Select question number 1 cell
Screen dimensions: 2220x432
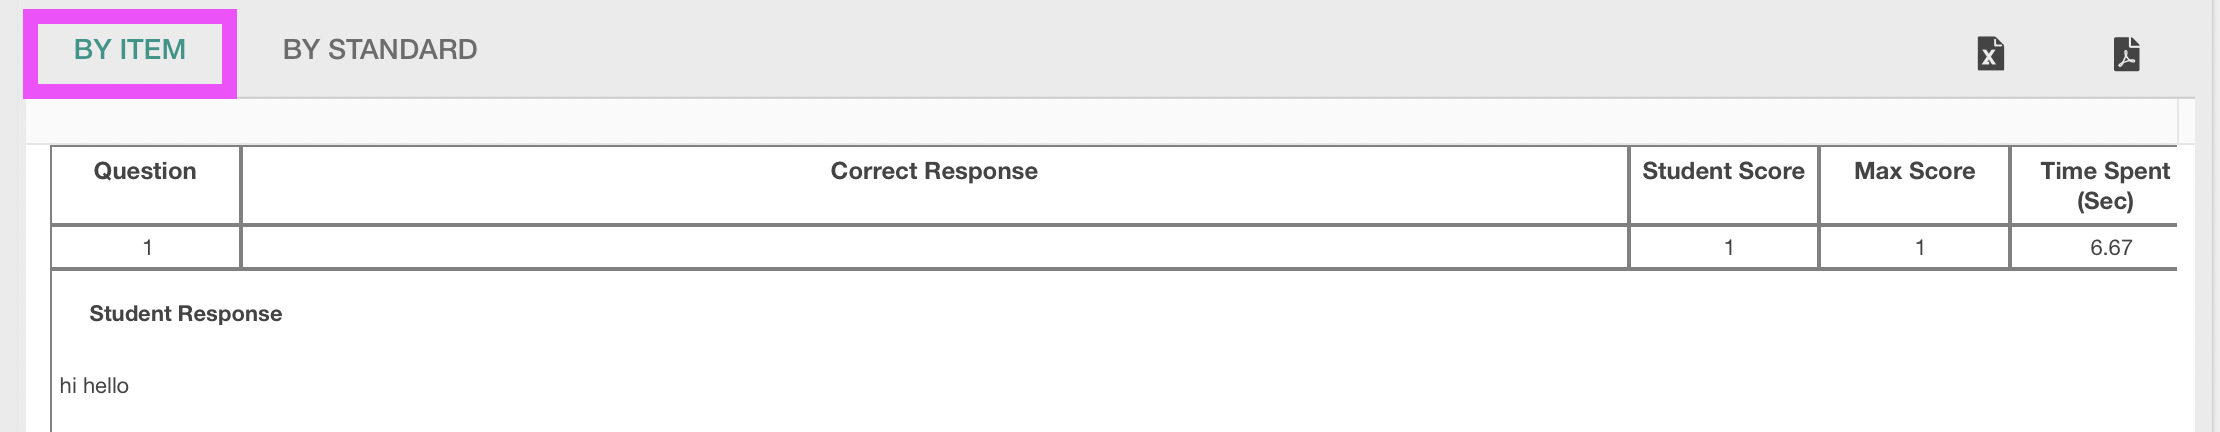[145, 247]
